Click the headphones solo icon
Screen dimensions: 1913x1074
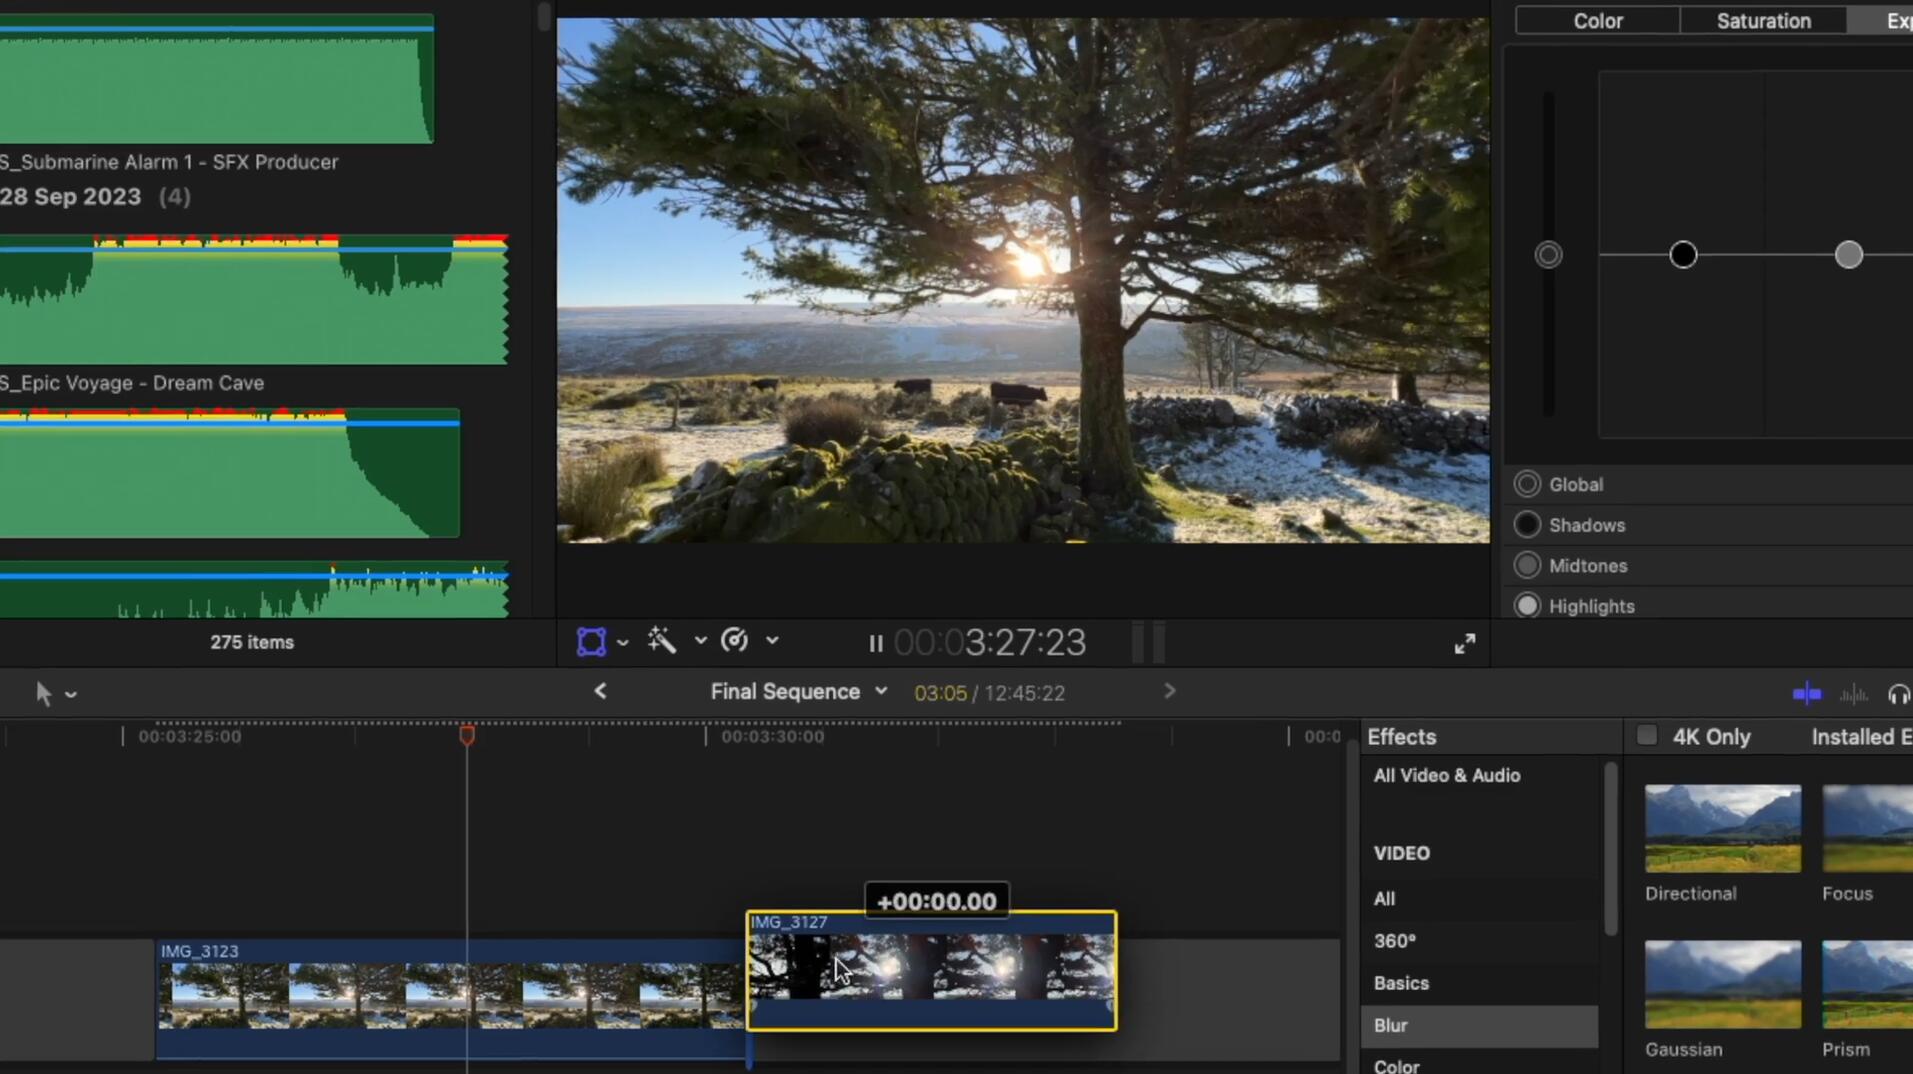tap(1897, 694)
